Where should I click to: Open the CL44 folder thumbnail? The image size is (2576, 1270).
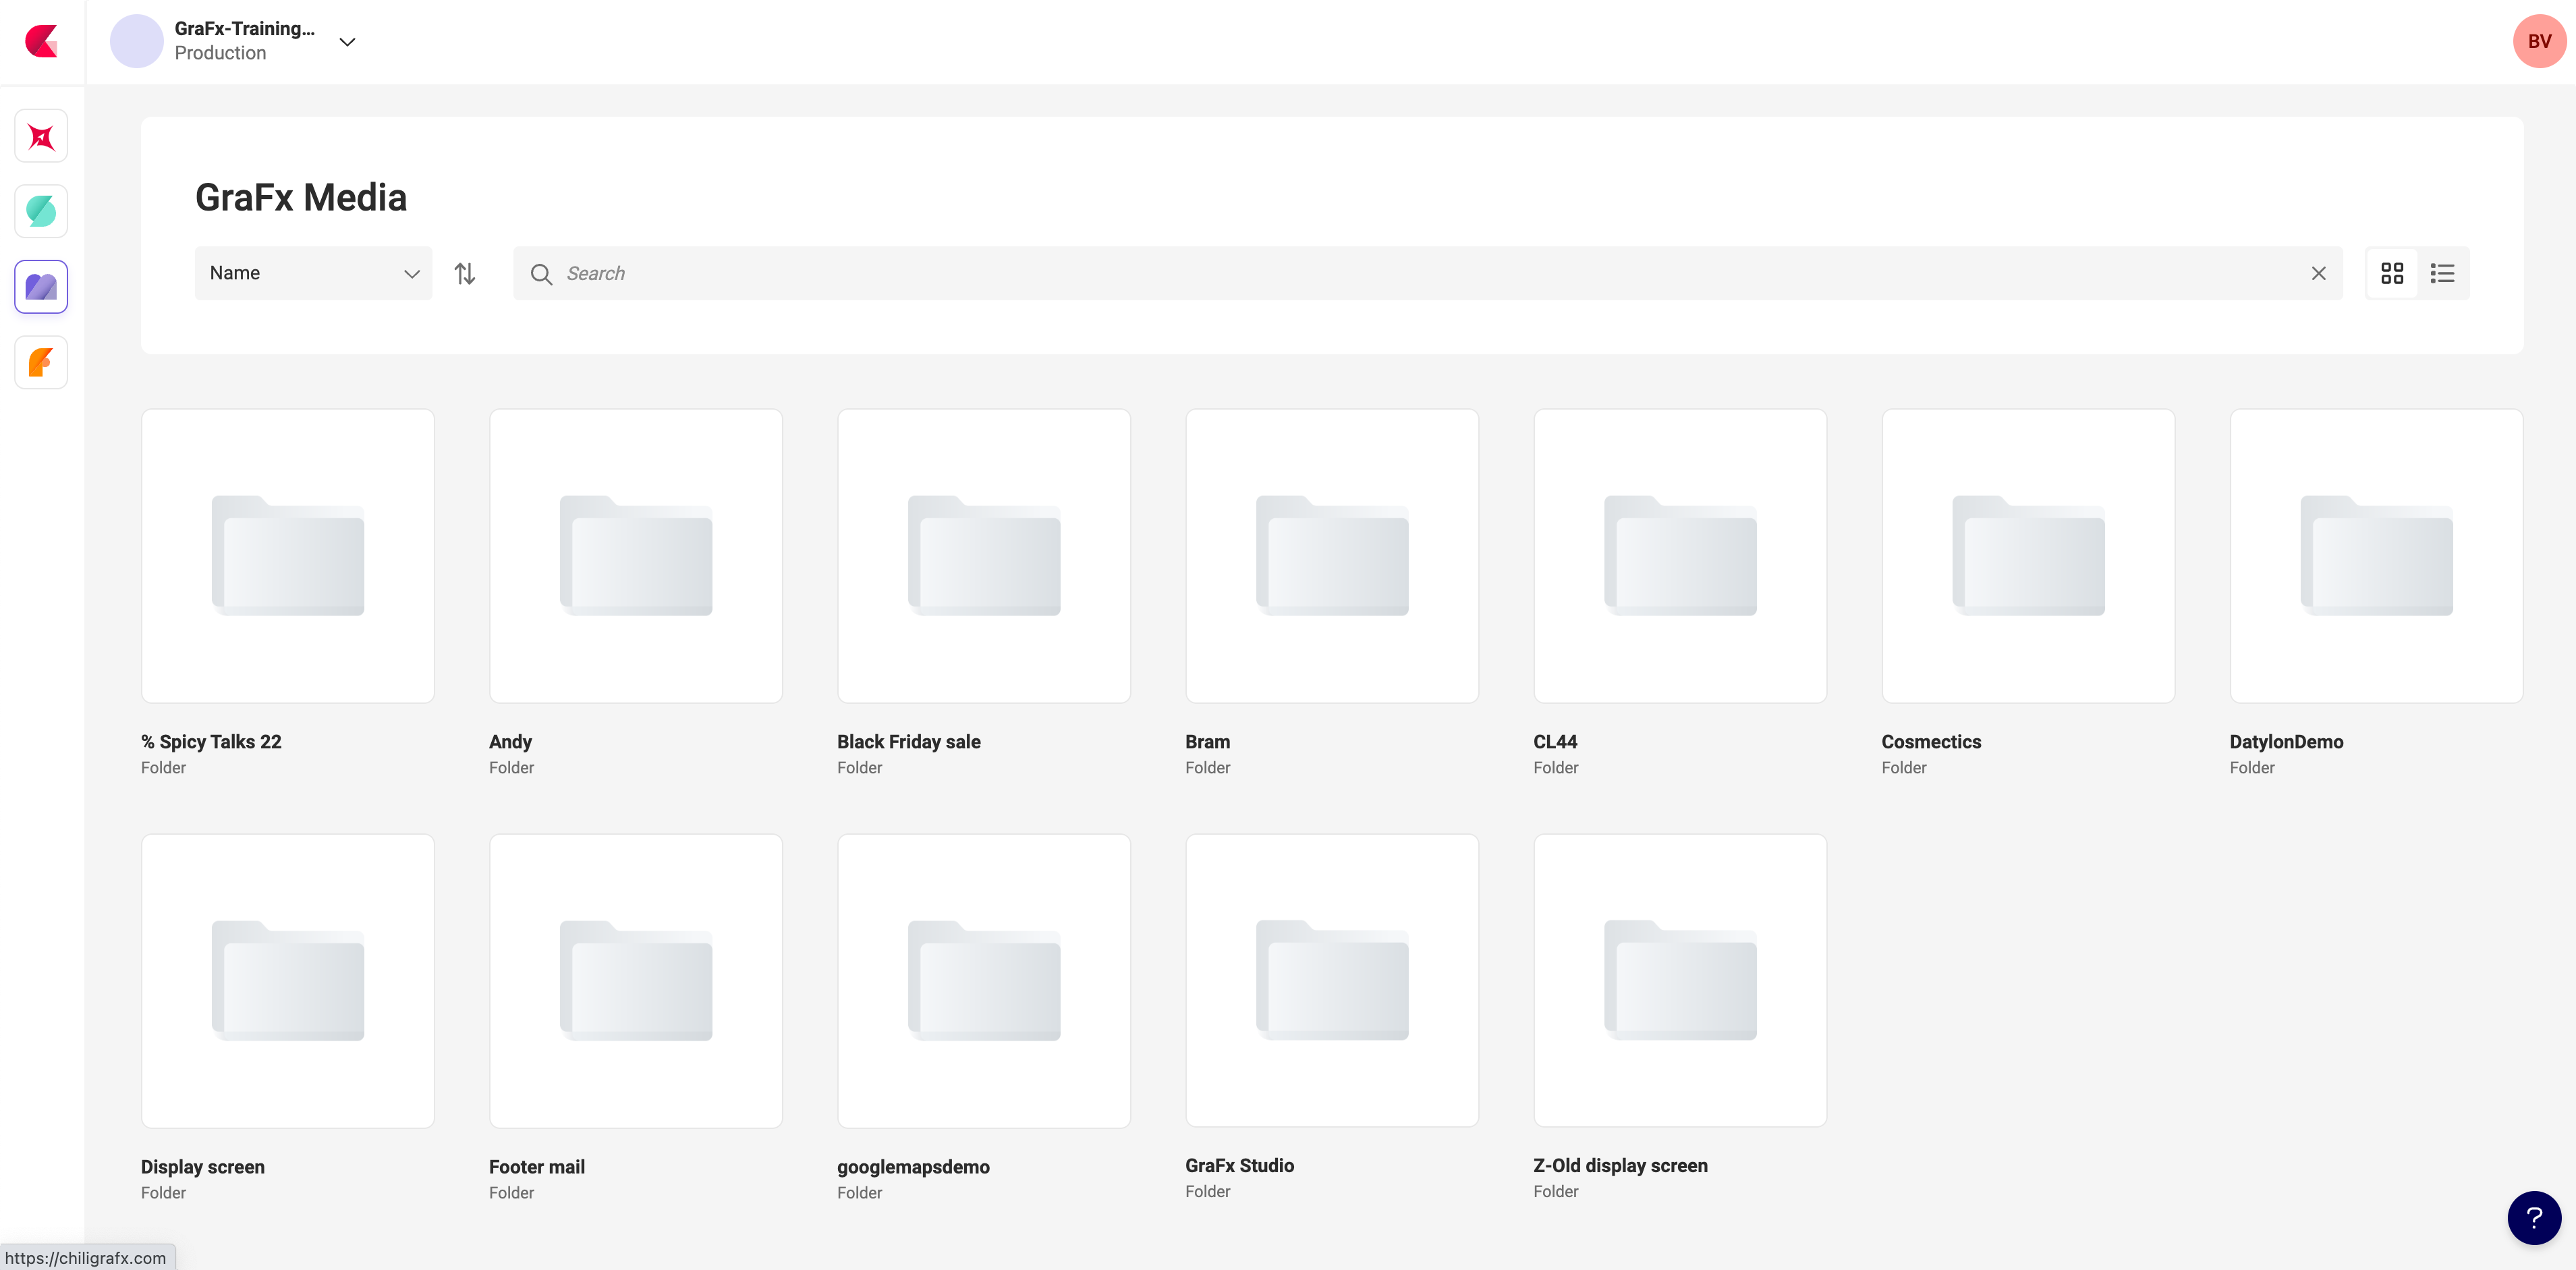(1680, 556)
